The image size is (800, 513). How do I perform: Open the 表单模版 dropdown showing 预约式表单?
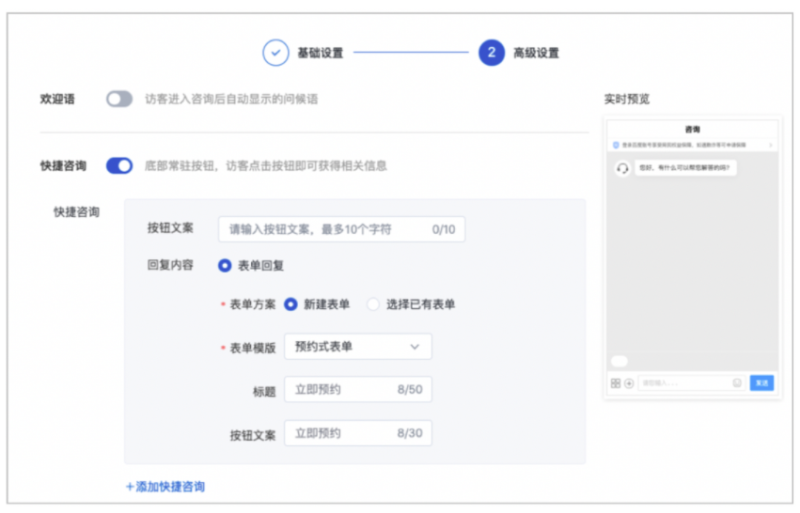point(358,347)
